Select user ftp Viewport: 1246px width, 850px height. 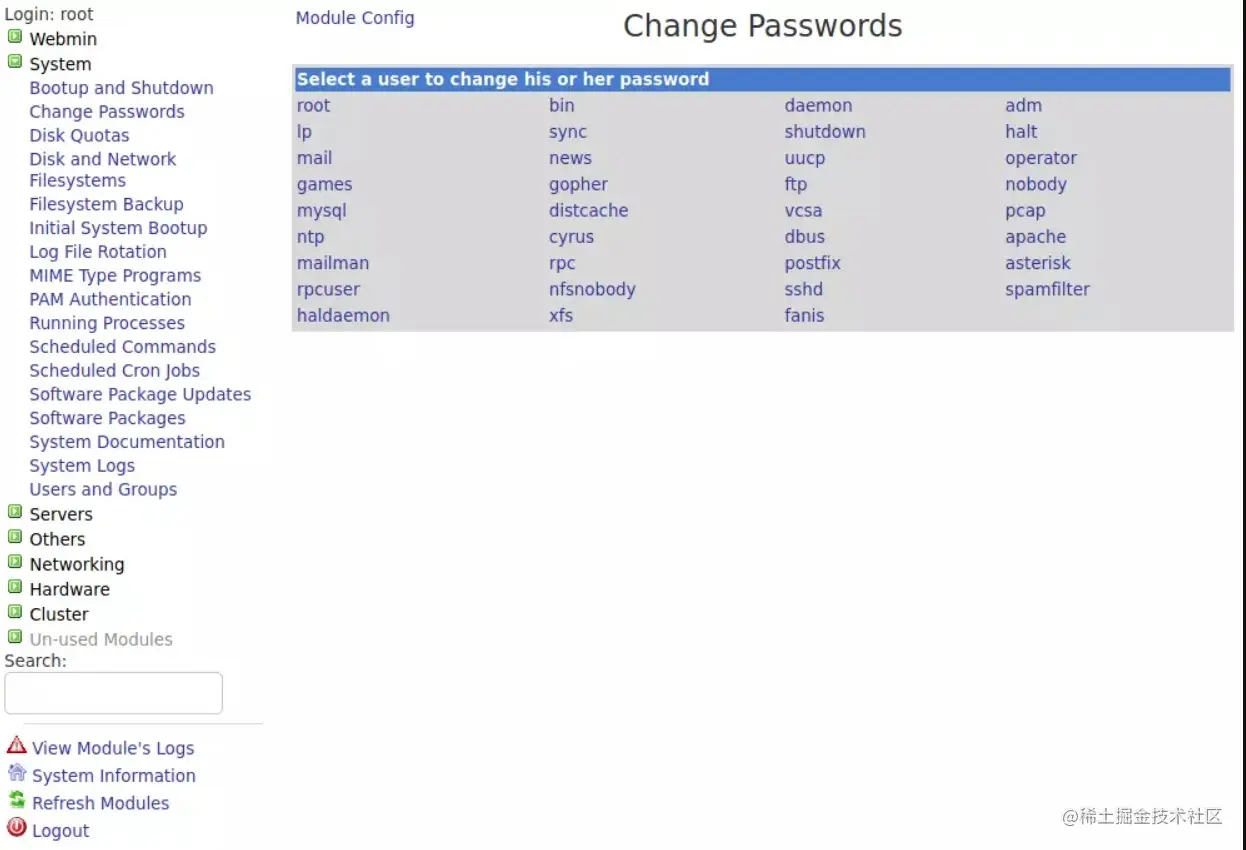point(796,184)
